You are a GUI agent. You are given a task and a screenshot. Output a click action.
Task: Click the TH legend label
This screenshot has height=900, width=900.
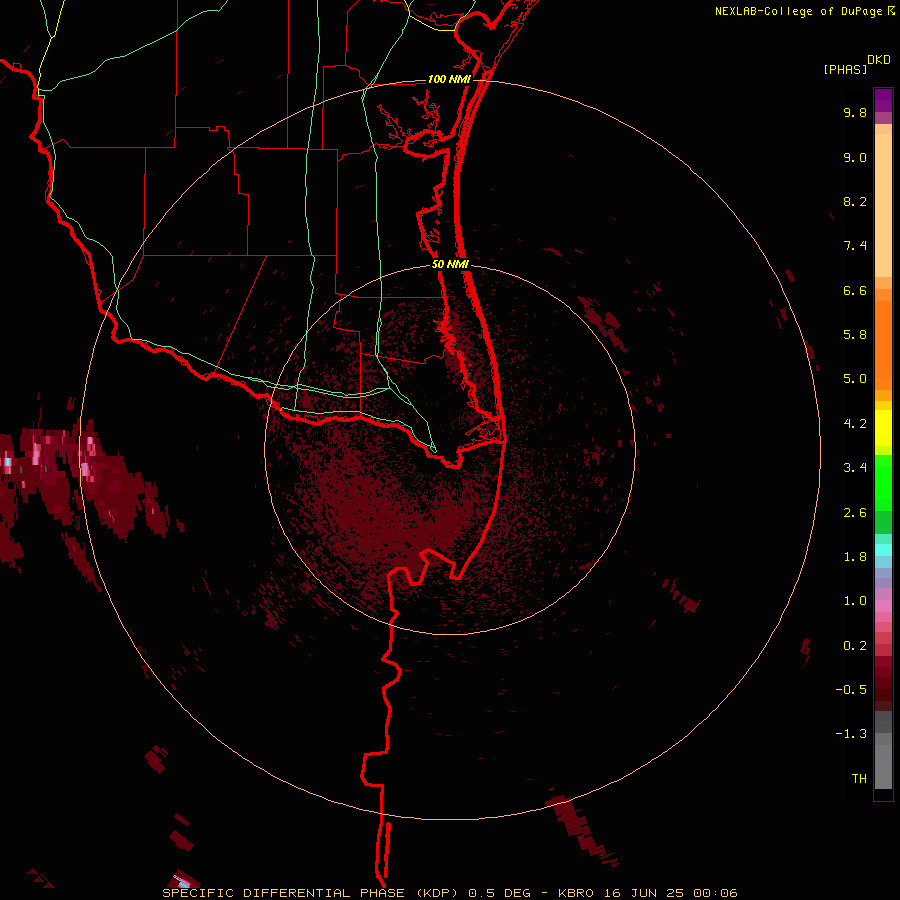click(859, 779)
